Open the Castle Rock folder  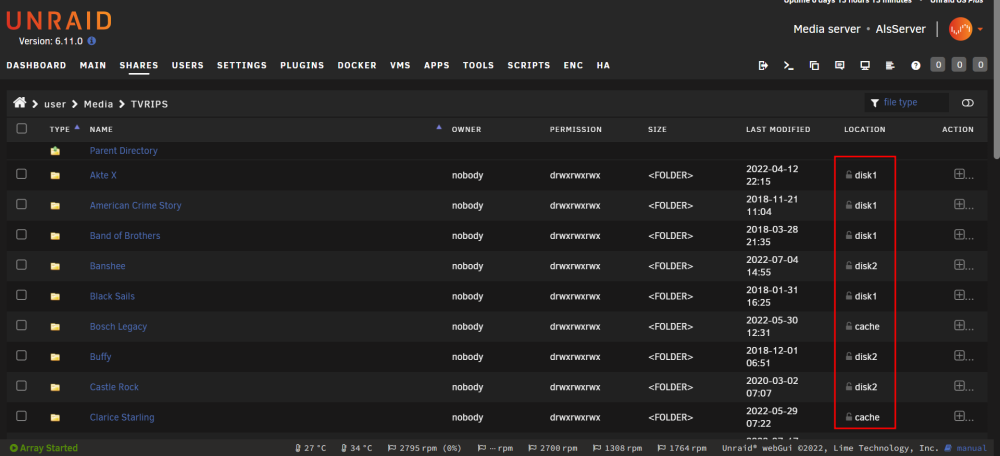pos(114,387)
